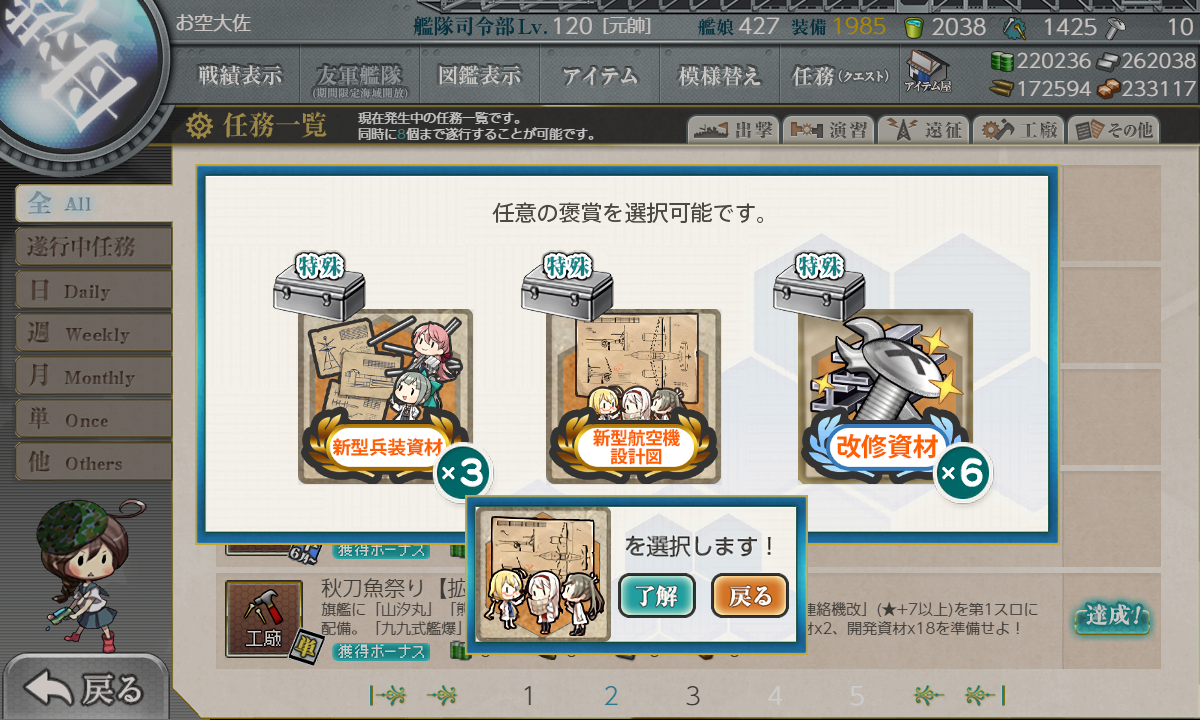Jump to last page arrow icon

(x=986, y=695)
